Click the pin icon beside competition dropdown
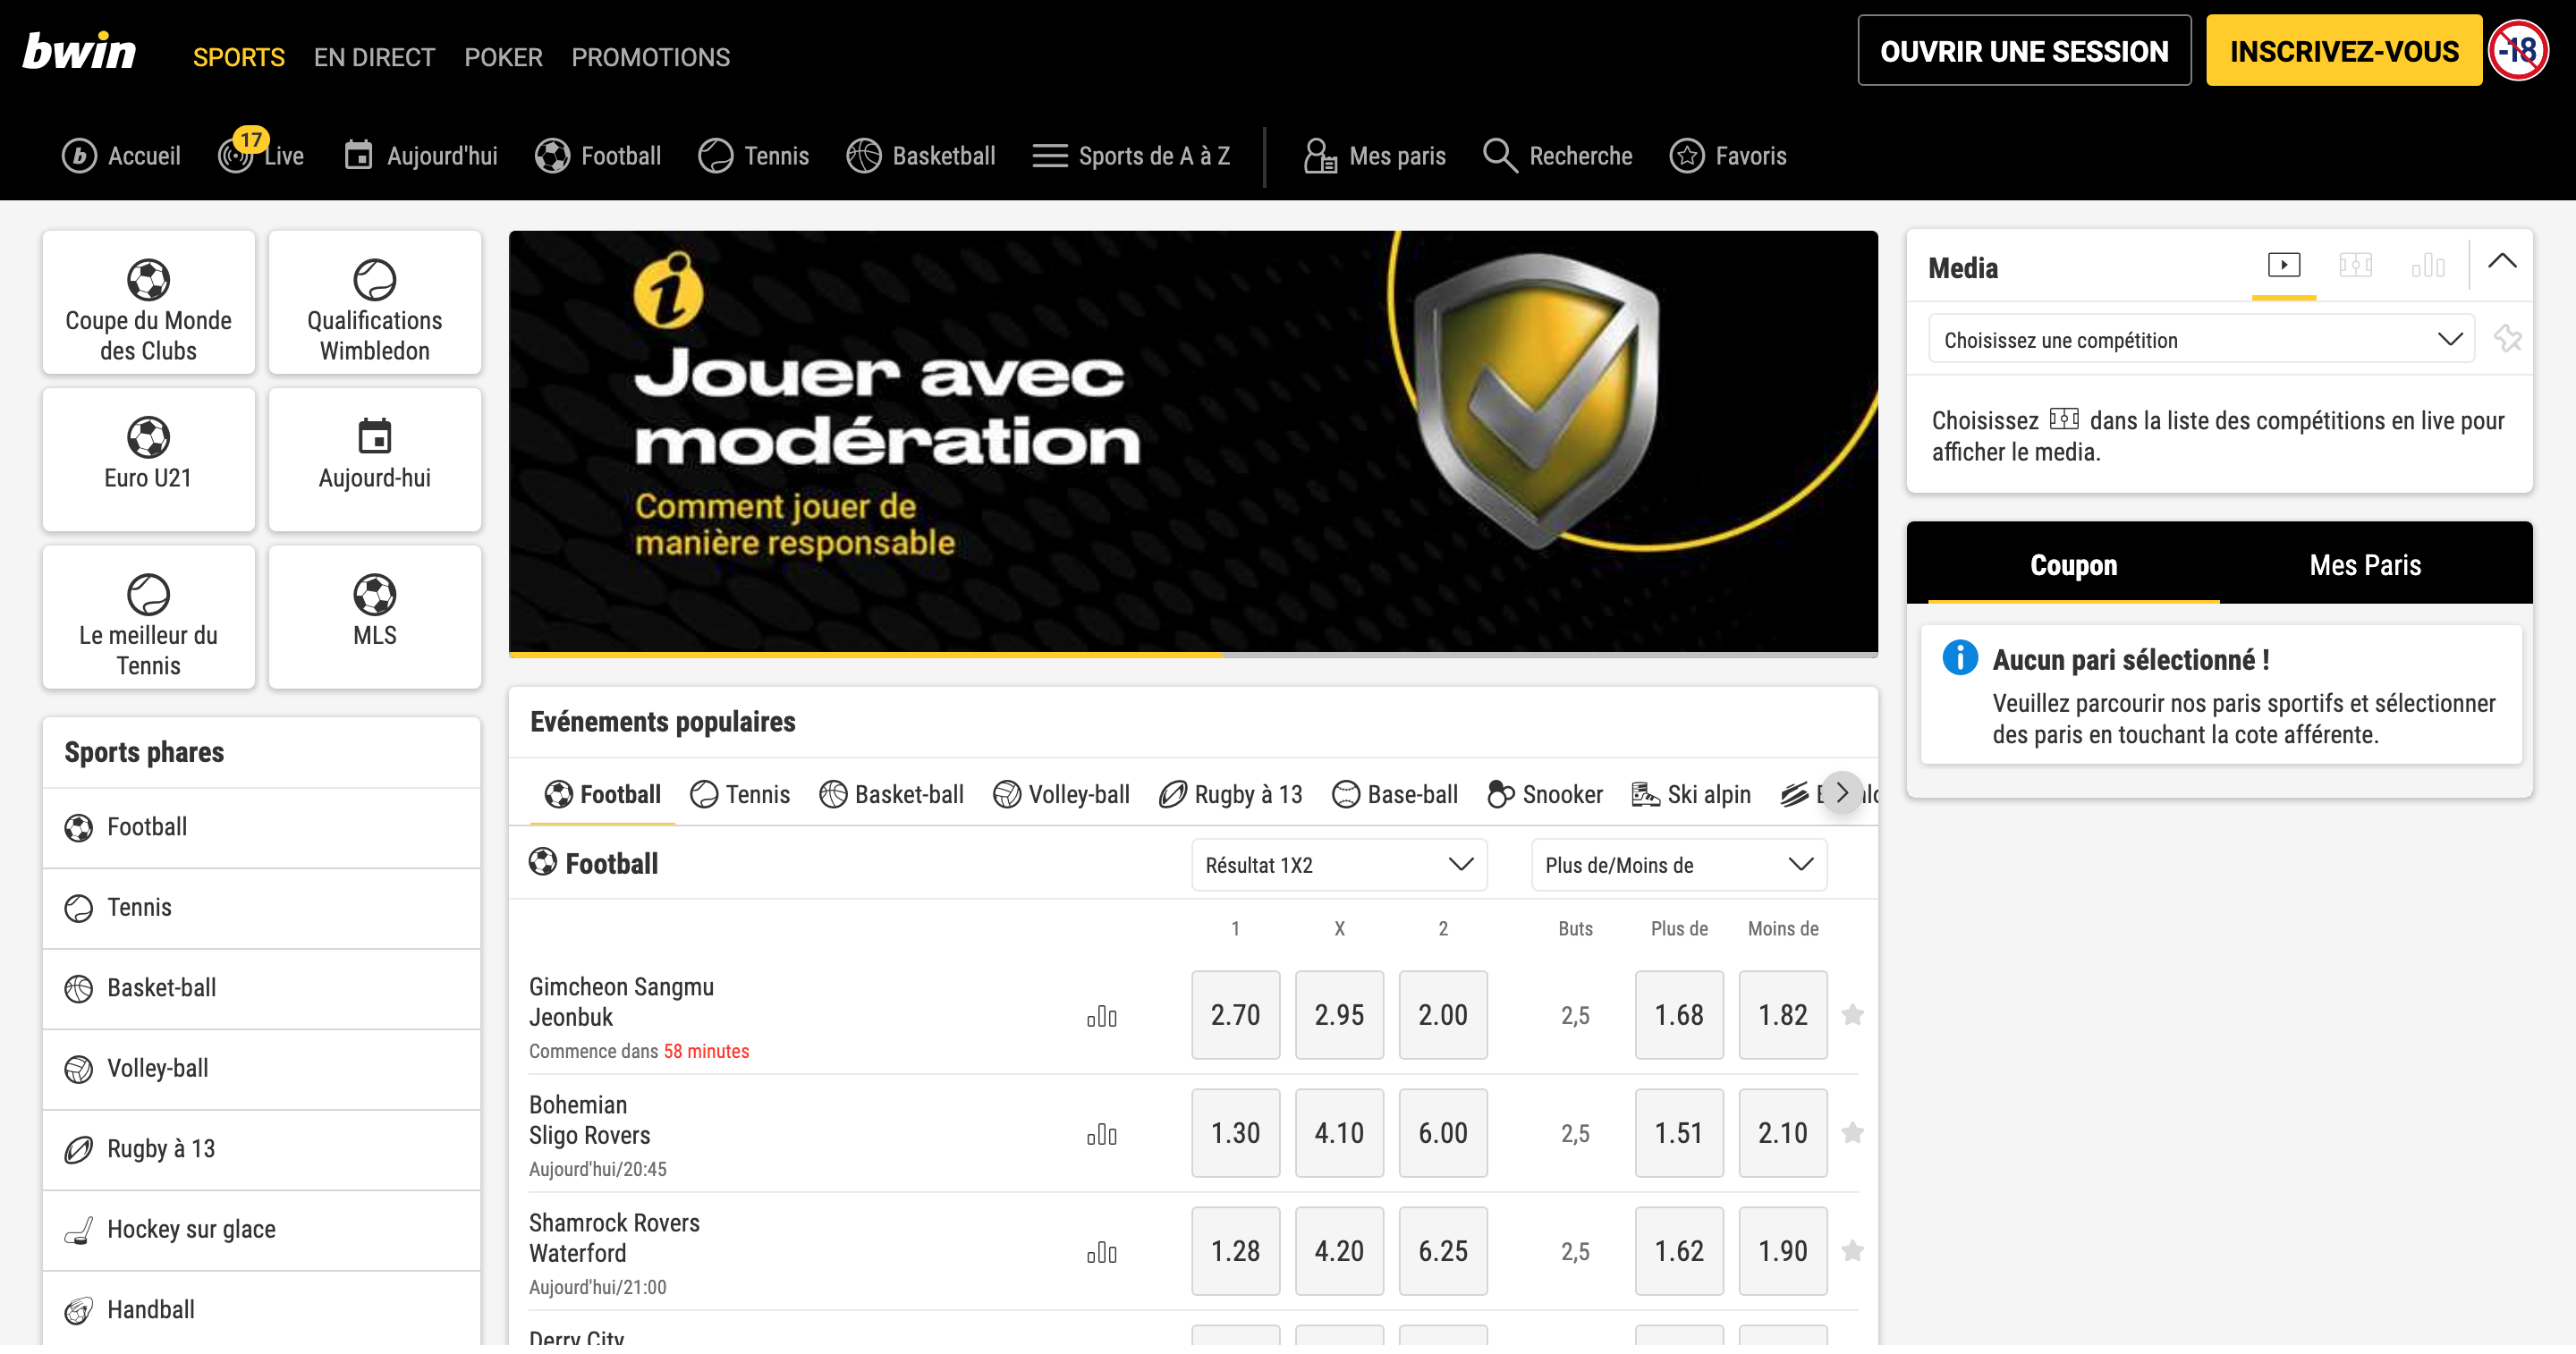The image size is (2576, 1354). click(x=2508, y=339)
